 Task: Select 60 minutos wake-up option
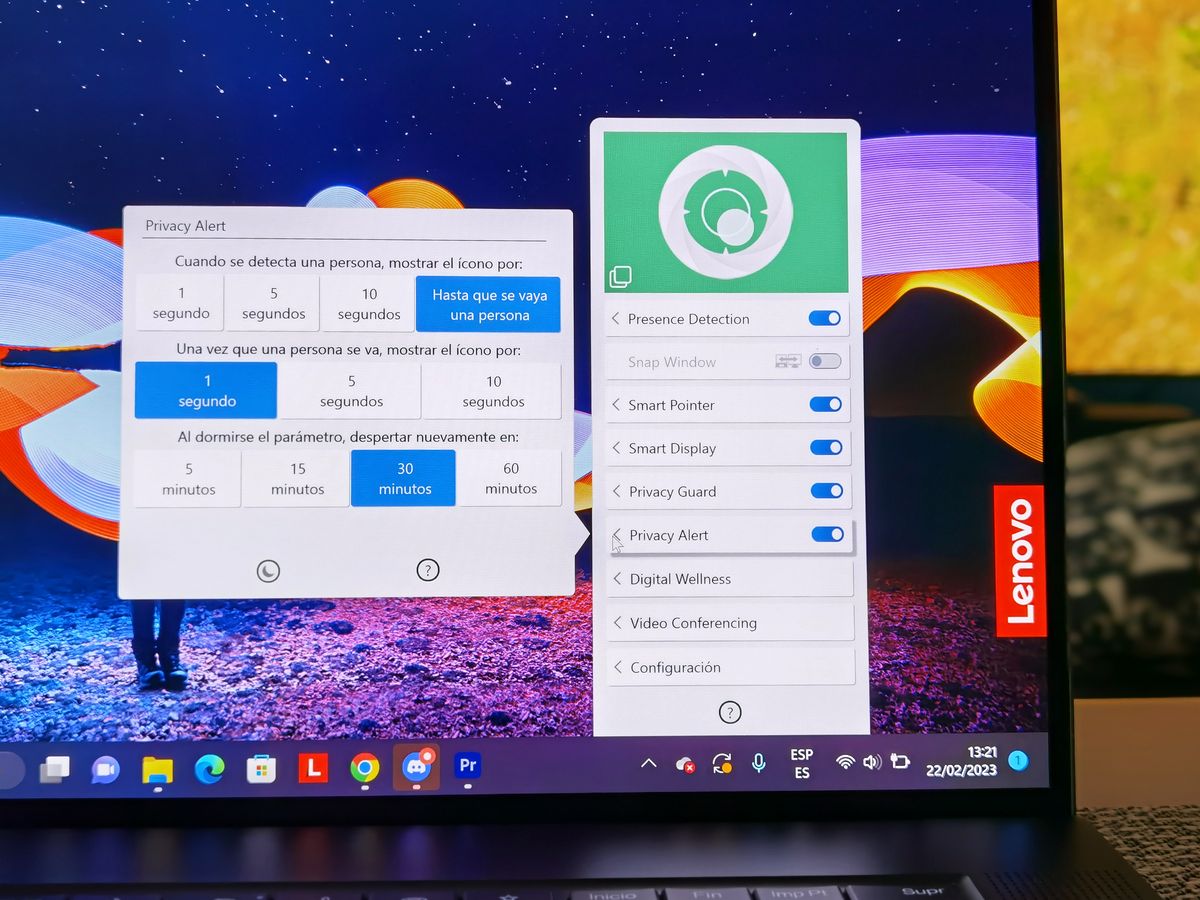(x=511, y=478)
